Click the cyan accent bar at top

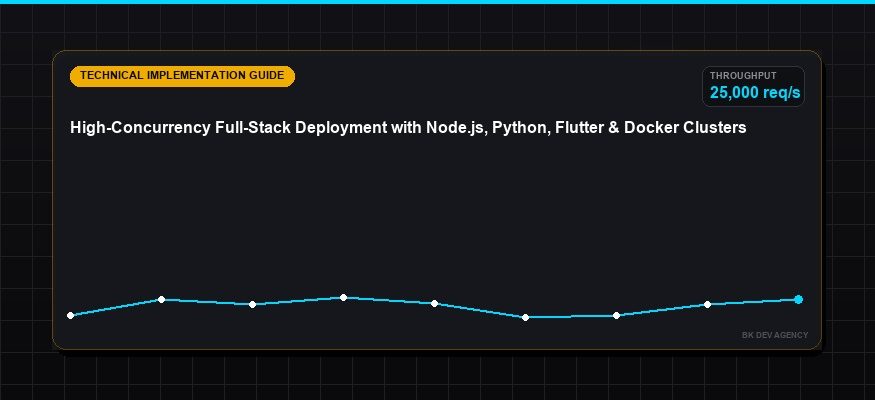[x=438, y=2]
